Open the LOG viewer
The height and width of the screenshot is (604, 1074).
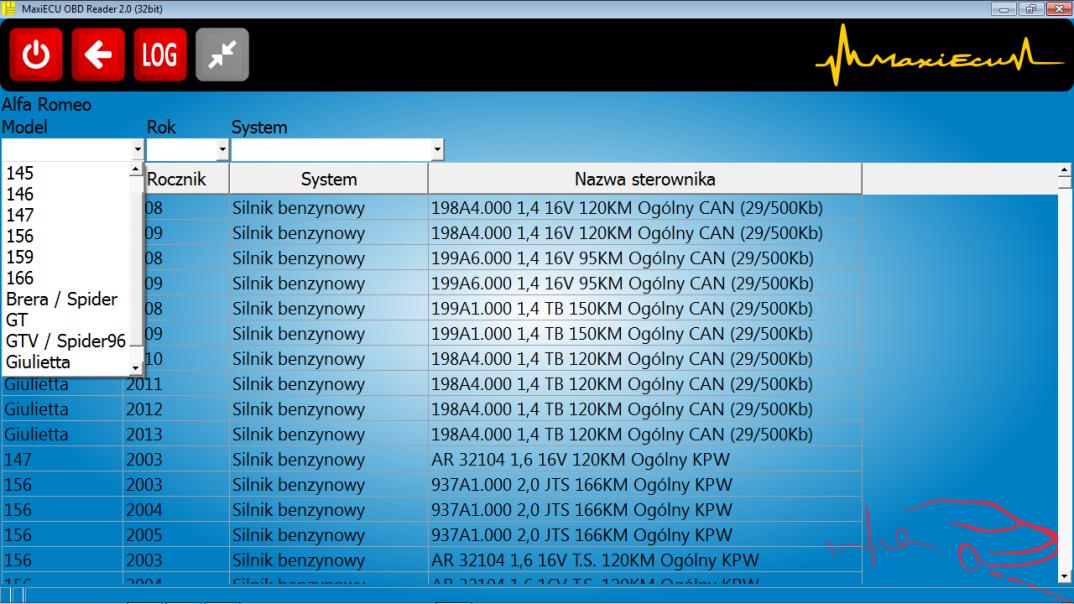(x=160, y=55)
